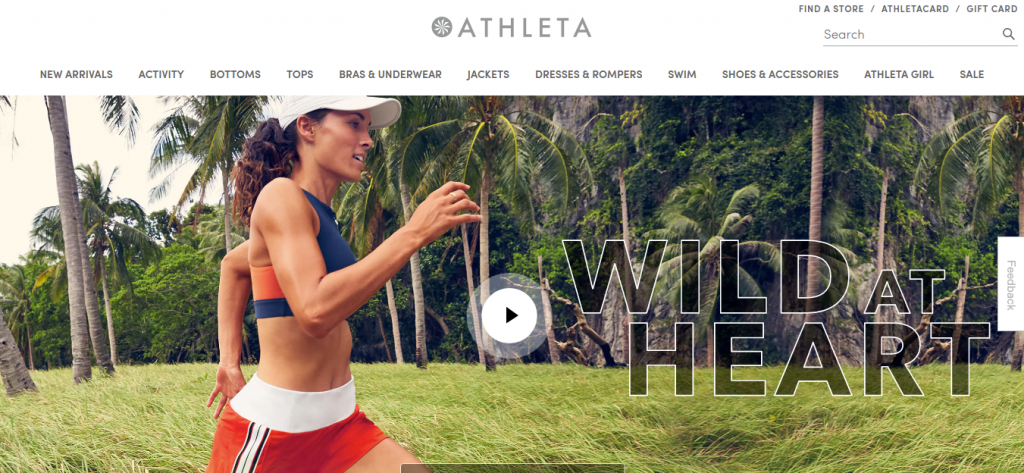Open the Activity menu
The width and height of the screenshot is (1024, 473).
pyautogui.click(x=161, y=74)
